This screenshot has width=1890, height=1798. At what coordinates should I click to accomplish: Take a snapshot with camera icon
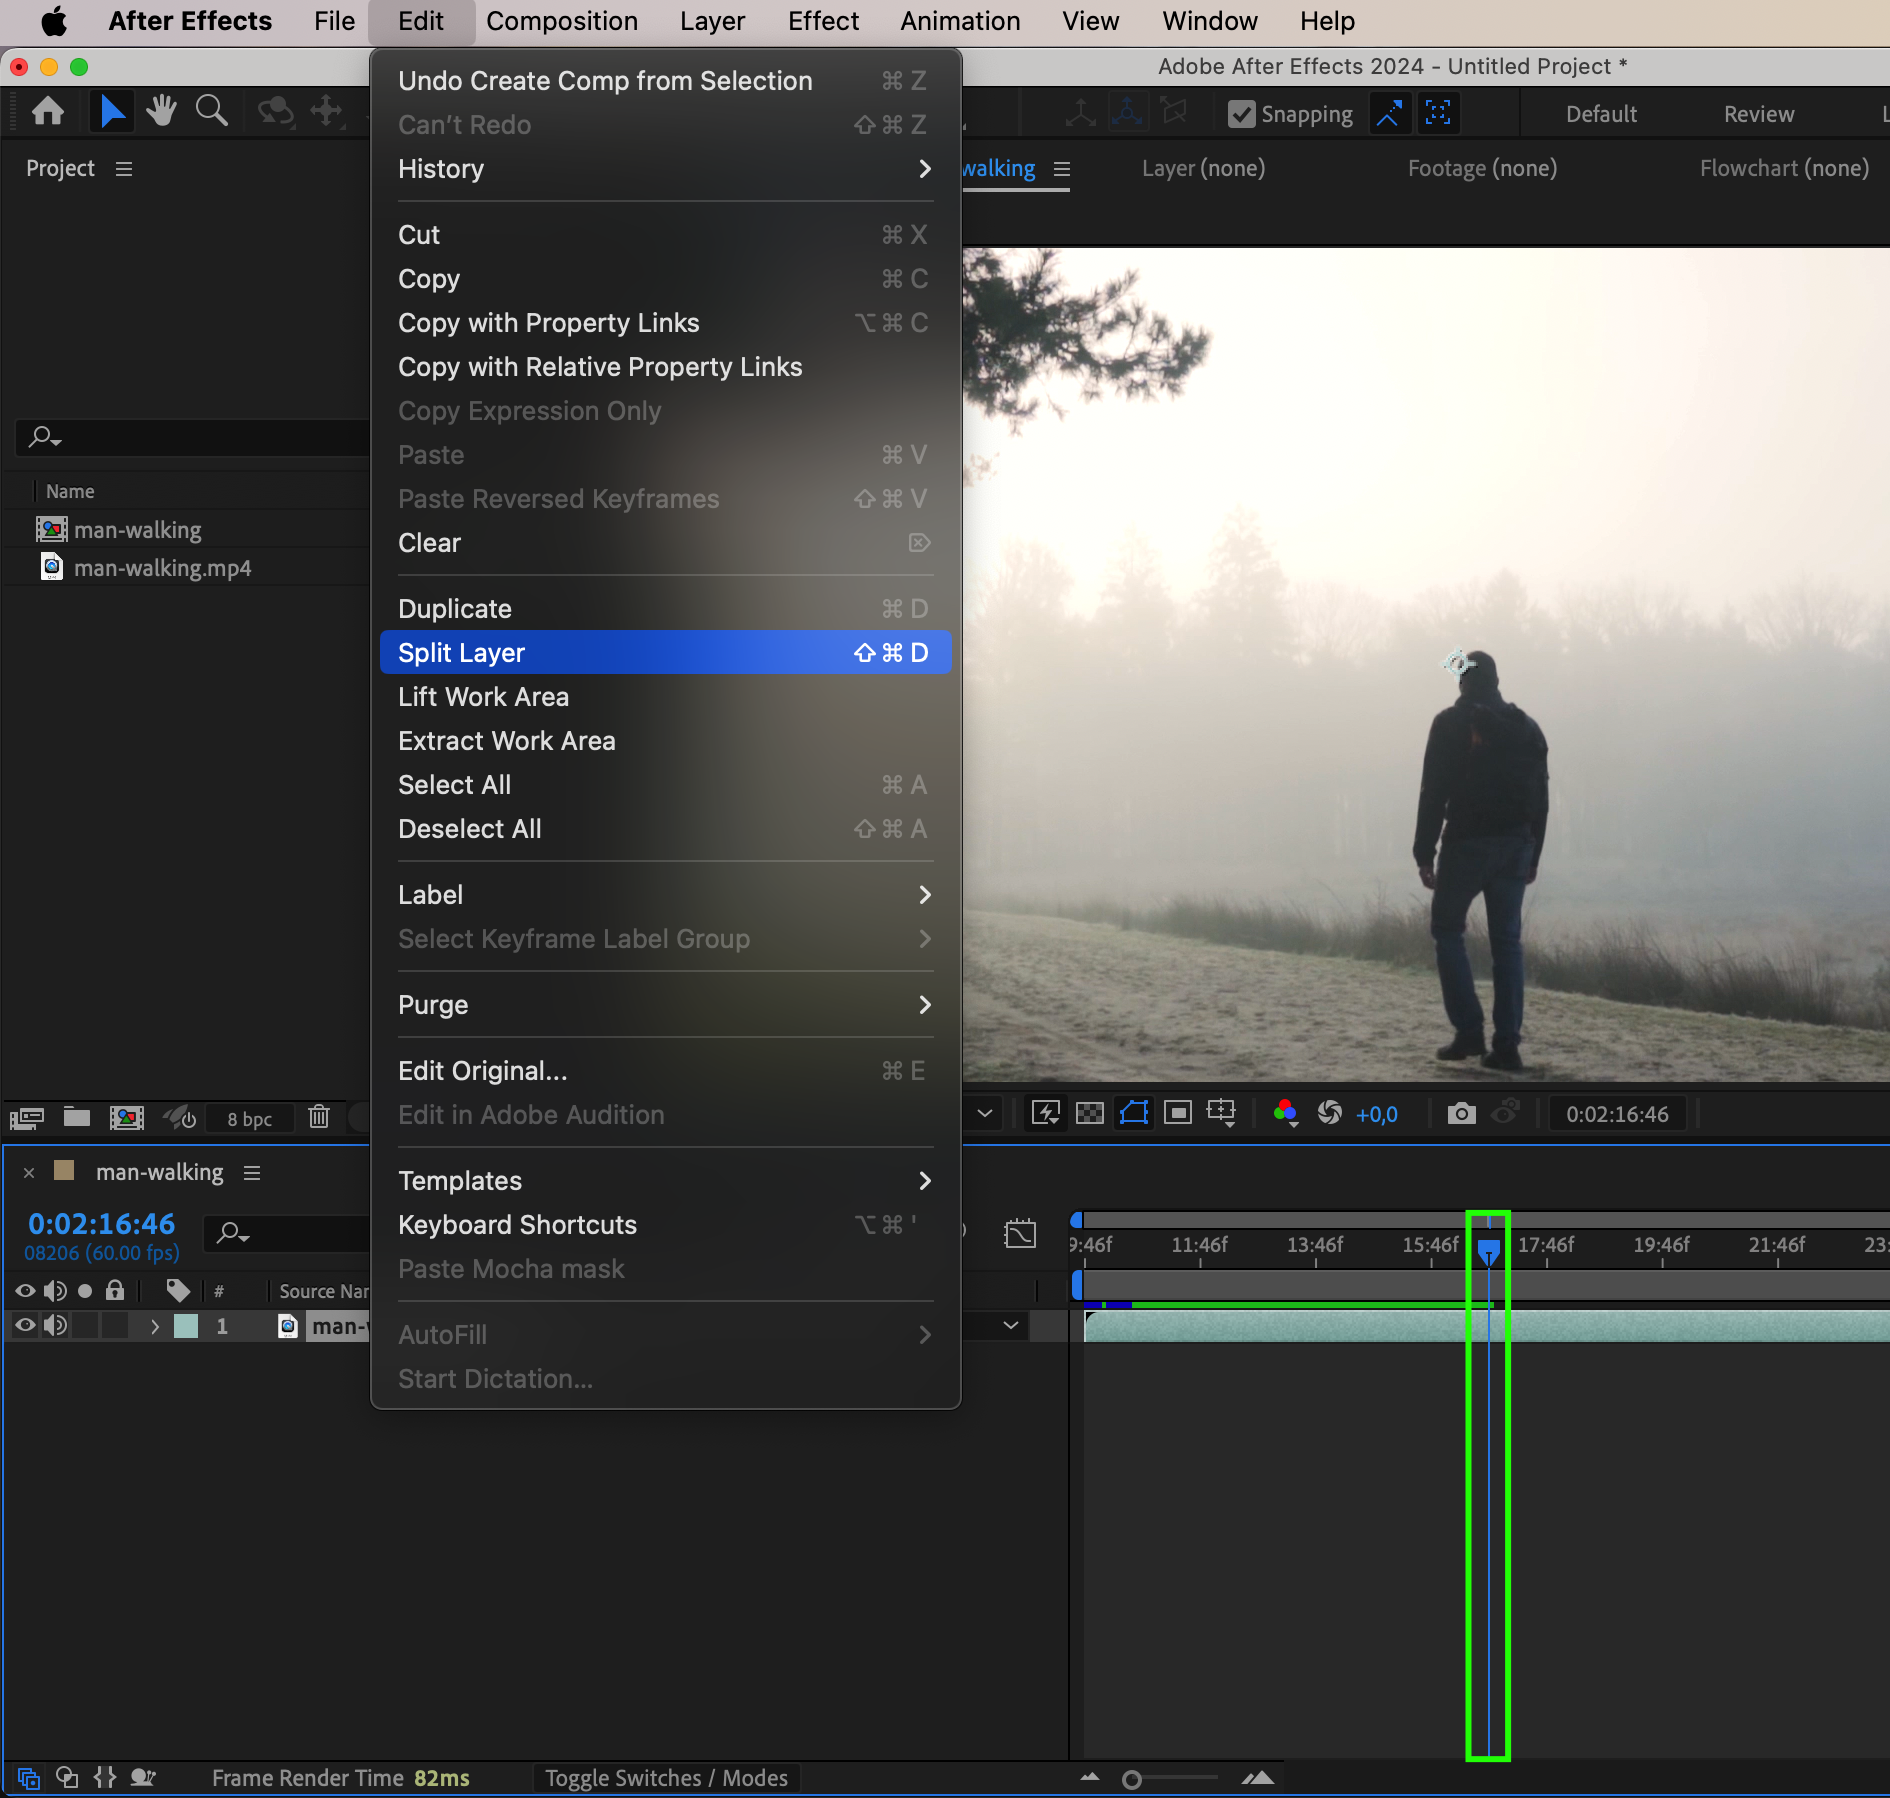(1461, 1113)
